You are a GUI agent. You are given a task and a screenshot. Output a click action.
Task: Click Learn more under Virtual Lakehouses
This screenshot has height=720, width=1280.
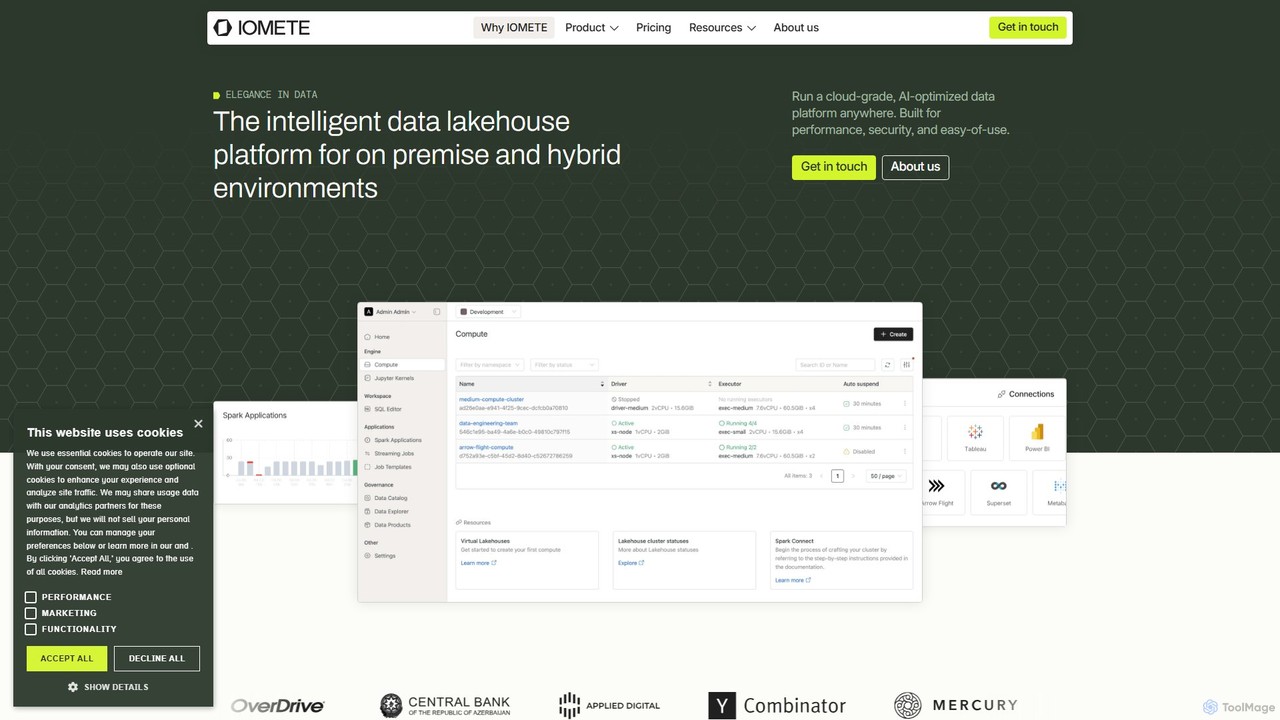click(478, 563)
